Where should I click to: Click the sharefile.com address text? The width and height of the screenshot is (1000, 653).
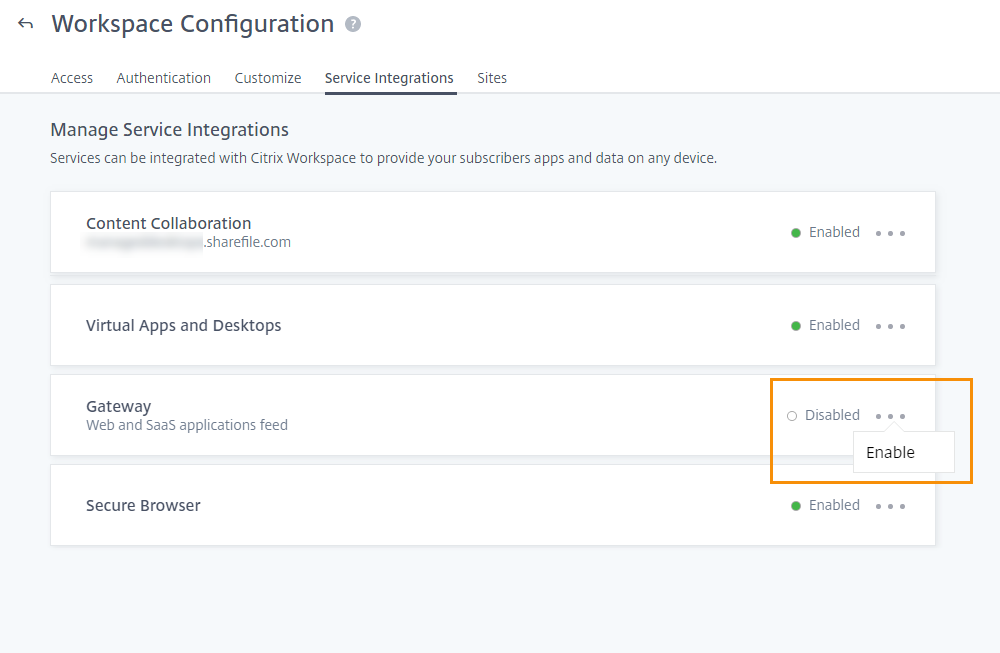click(x=246, y=242)
